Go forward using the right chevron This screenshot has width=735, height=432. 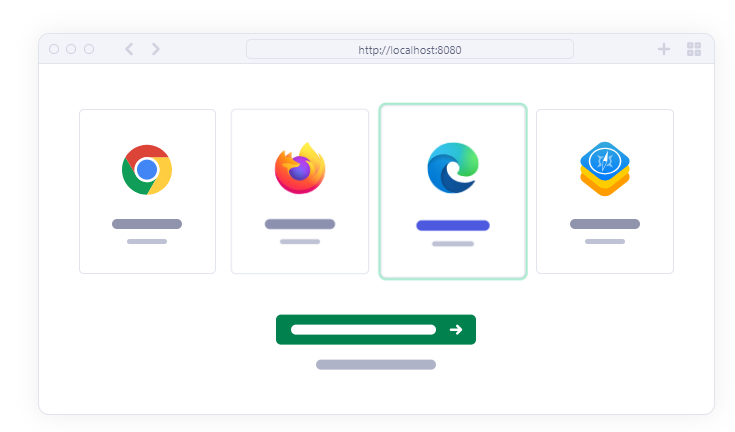(156, 49)
